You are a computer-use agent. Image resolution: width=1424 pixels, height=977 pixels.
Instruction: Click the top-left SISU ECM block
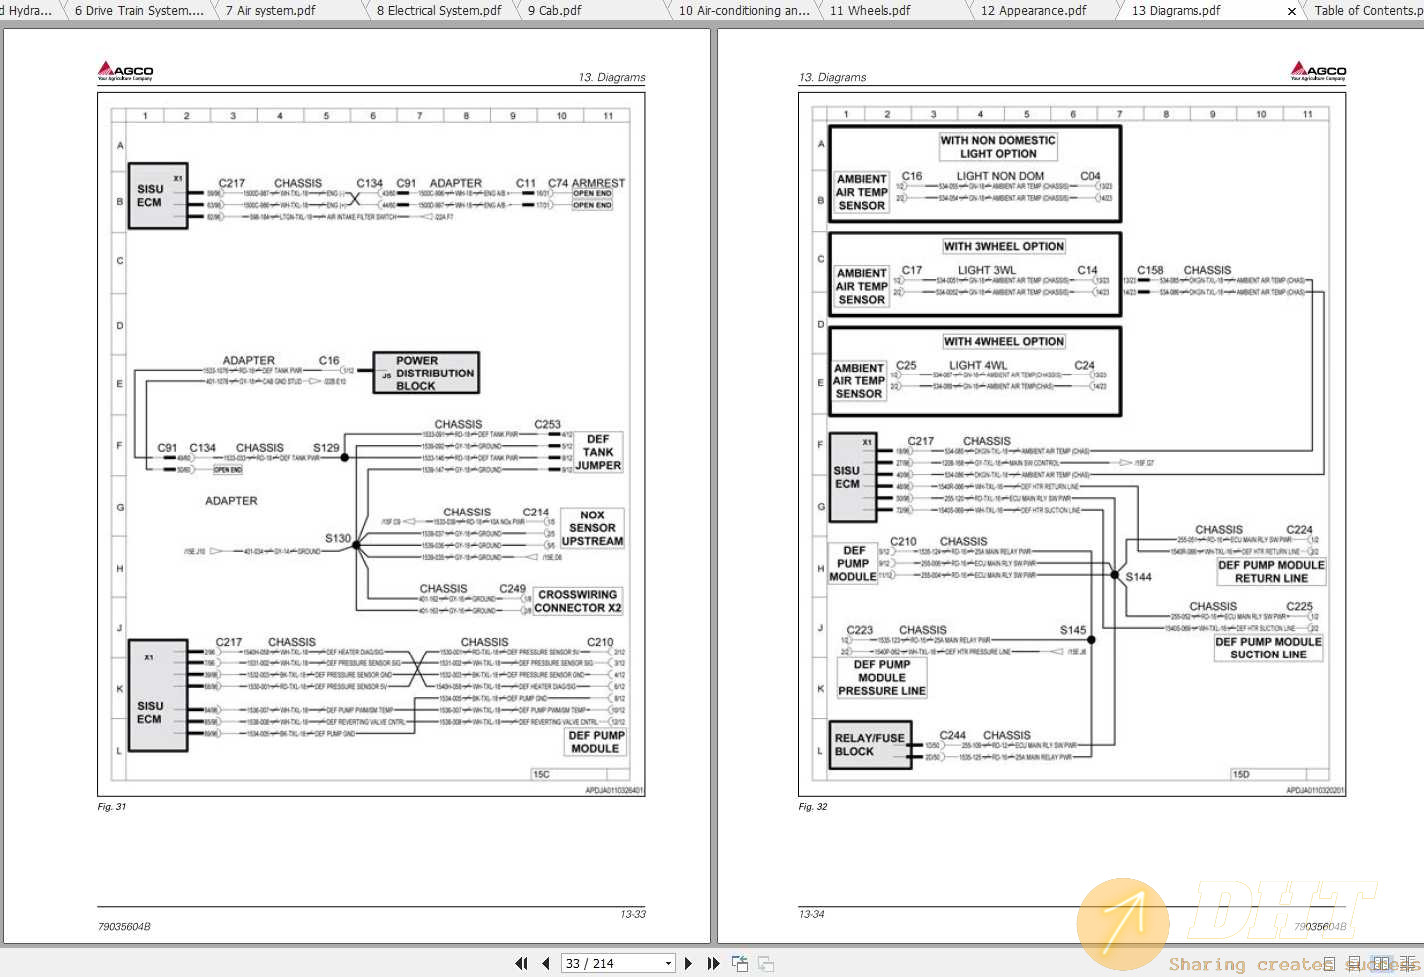[158, 197]
